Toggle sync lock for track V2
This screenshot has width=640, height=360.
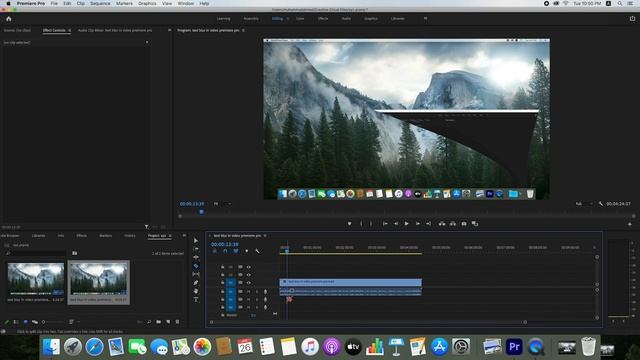240,275
